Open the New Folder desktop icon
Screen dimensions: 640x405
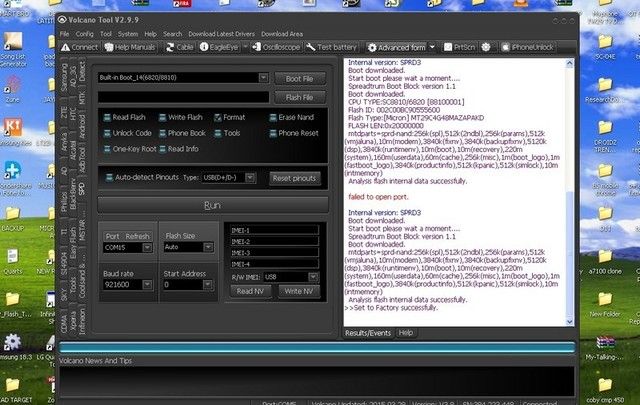(x=605, y=305)
